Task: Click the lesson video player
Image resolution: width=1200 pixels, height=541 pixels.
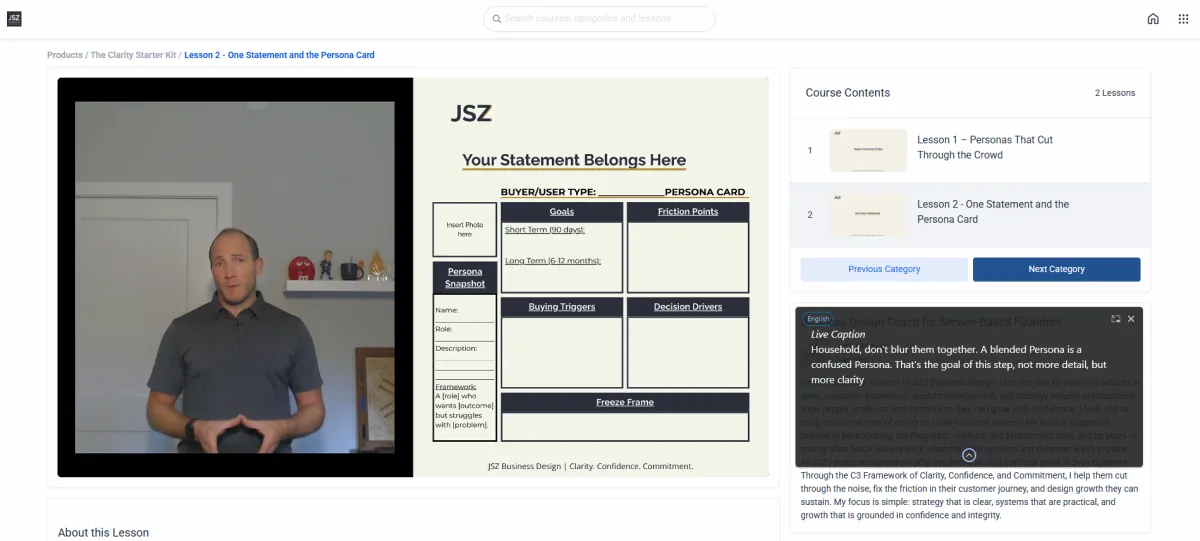Action: [413, 277]
